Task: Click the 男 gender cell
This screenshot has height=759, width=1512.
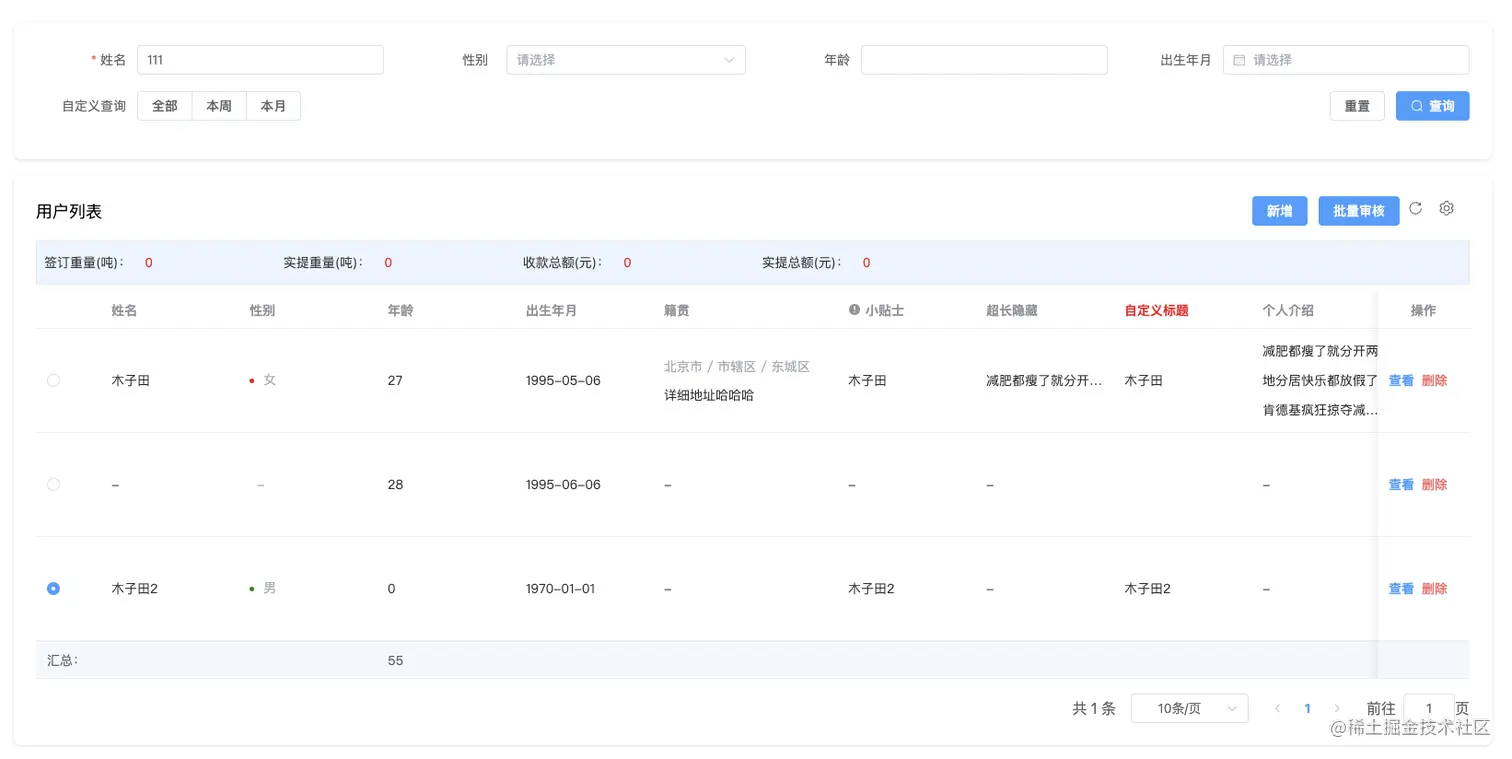Action: point(269,588)
